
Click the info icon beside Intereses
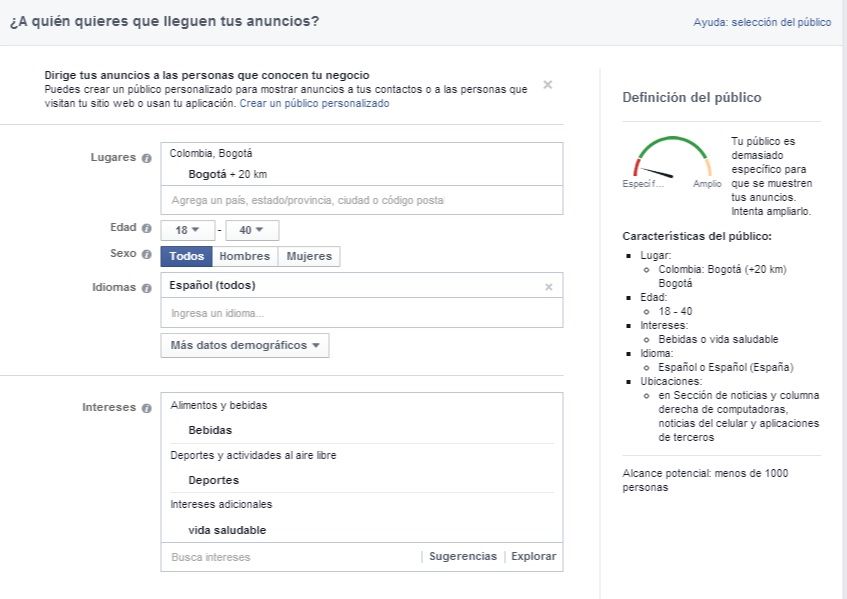click(147, 408)
